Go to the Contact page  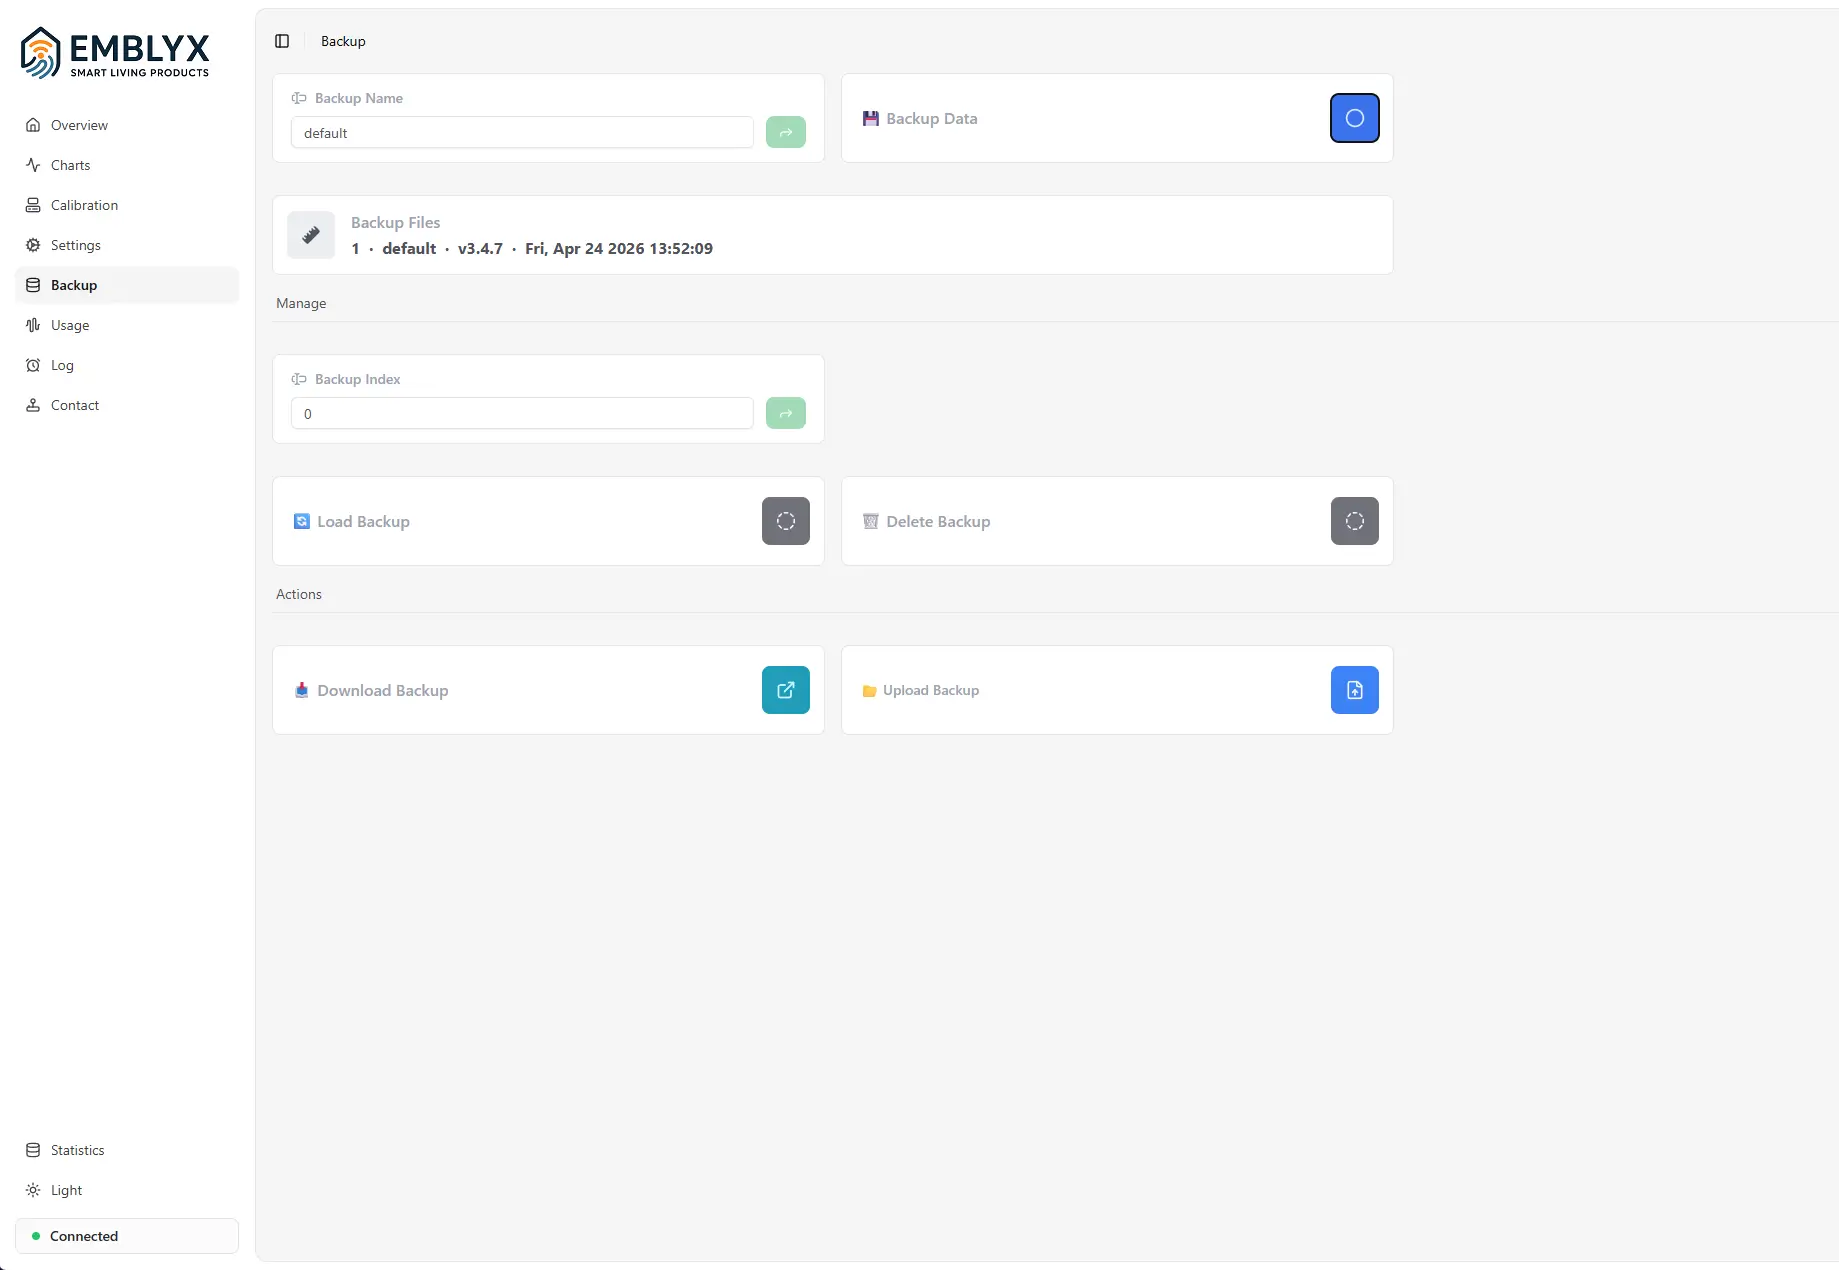[x=127, y=405]
